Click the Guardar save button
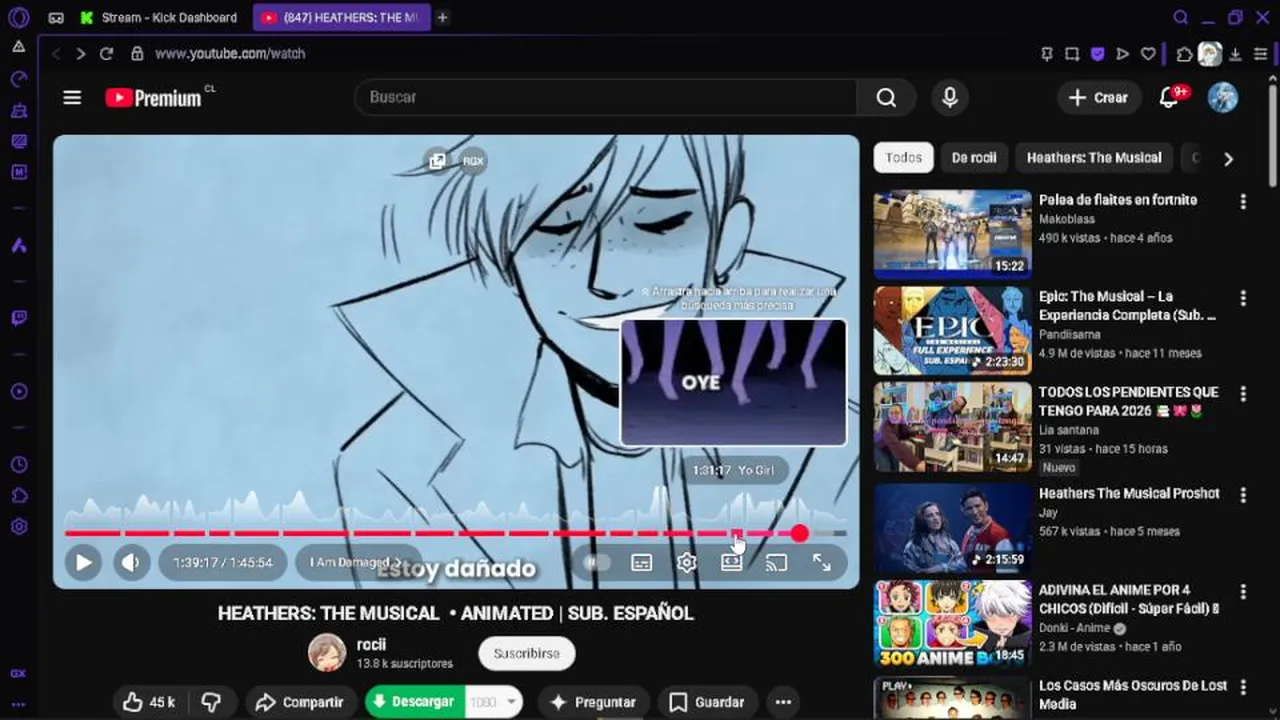 707,702
